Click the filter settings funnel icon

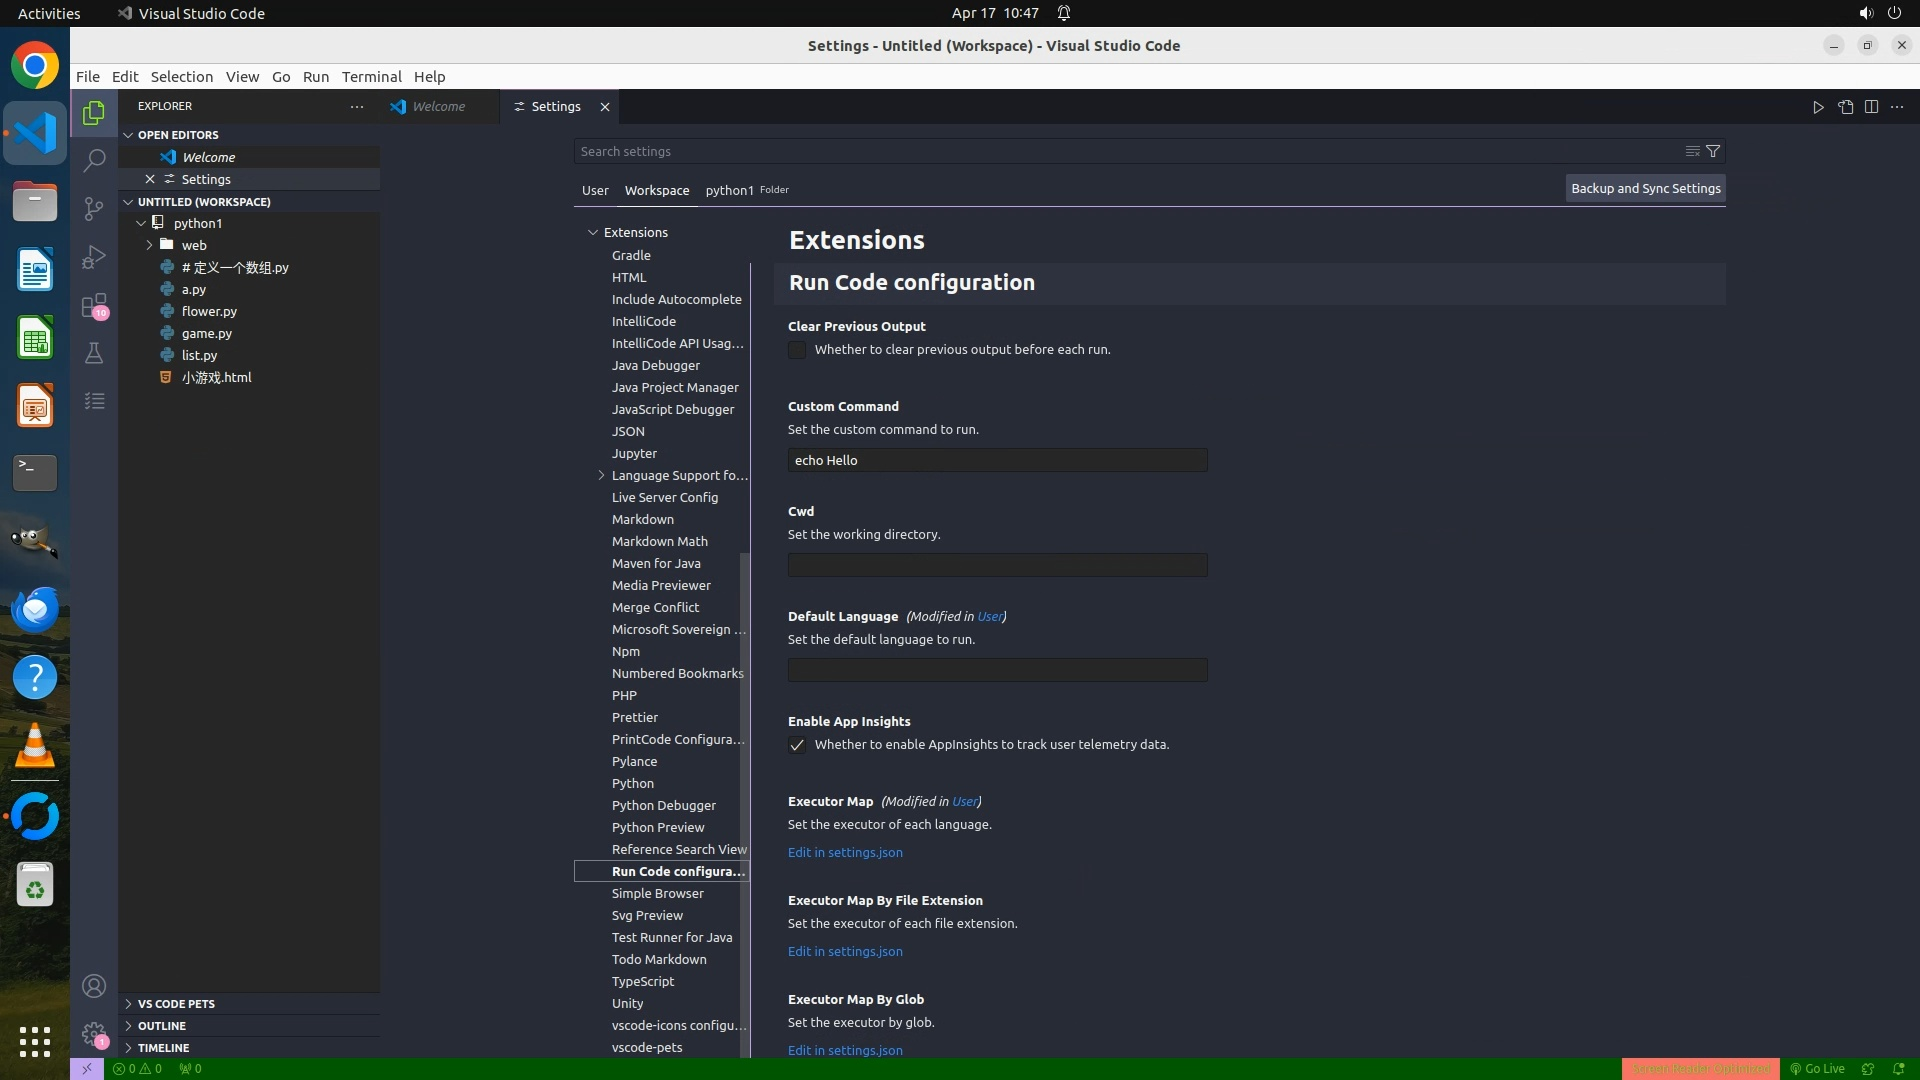pyautogui.click(x=1713, y=151)
